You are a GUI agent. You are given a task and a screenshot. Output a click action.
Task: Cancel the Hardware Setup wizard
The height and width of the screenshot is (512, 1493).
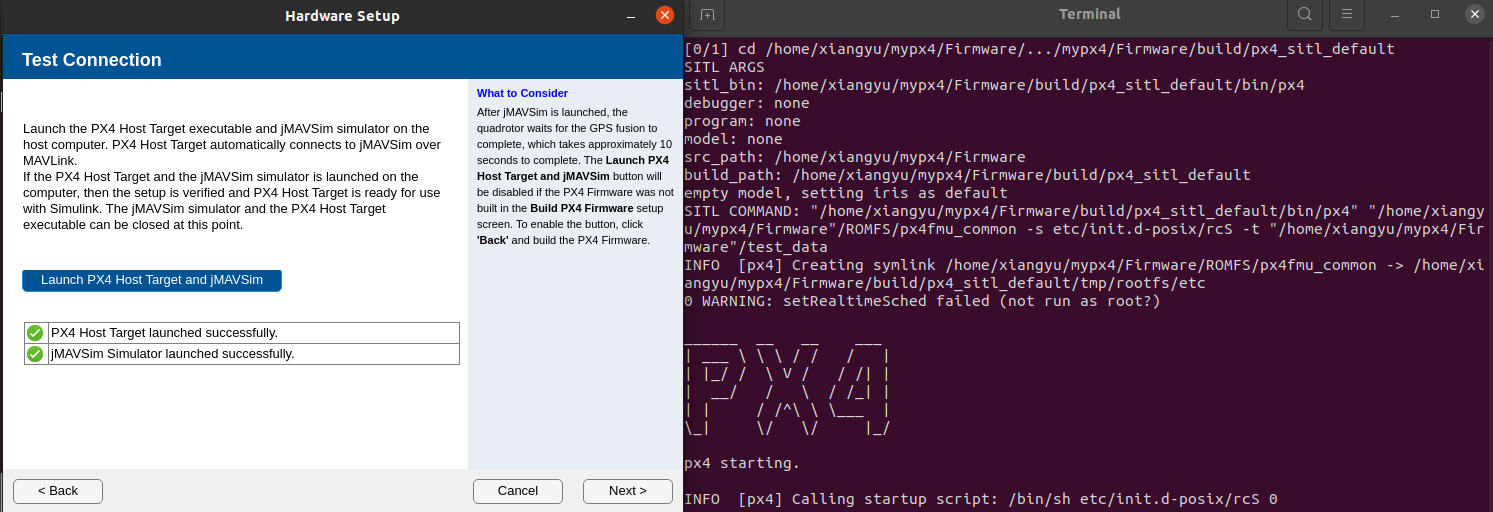click(x=517, y=491)
